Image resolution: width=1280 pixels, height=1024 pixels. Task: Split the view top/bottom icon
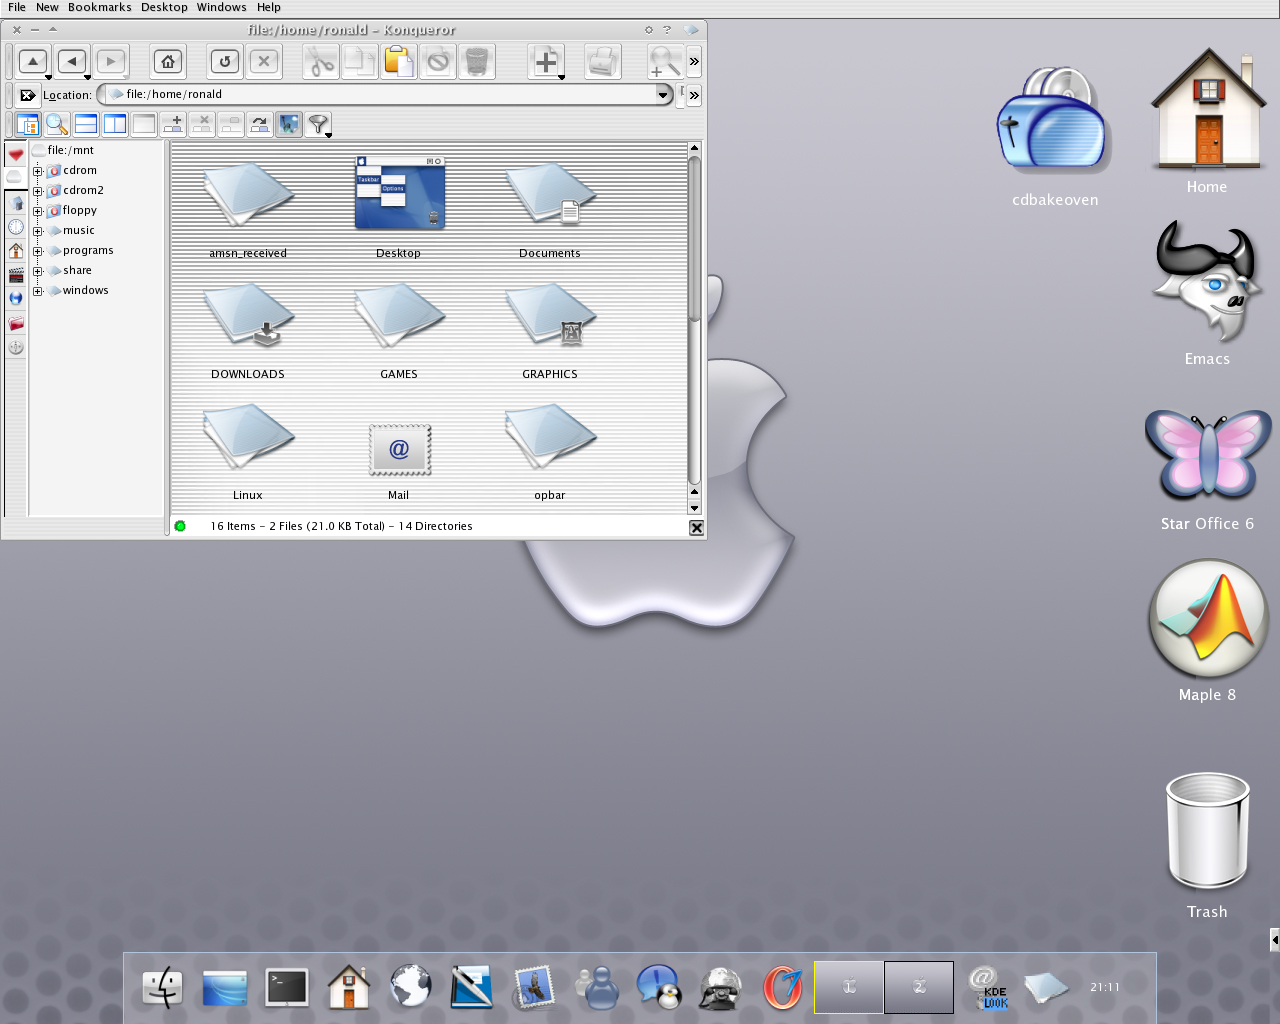pos(86,125)
